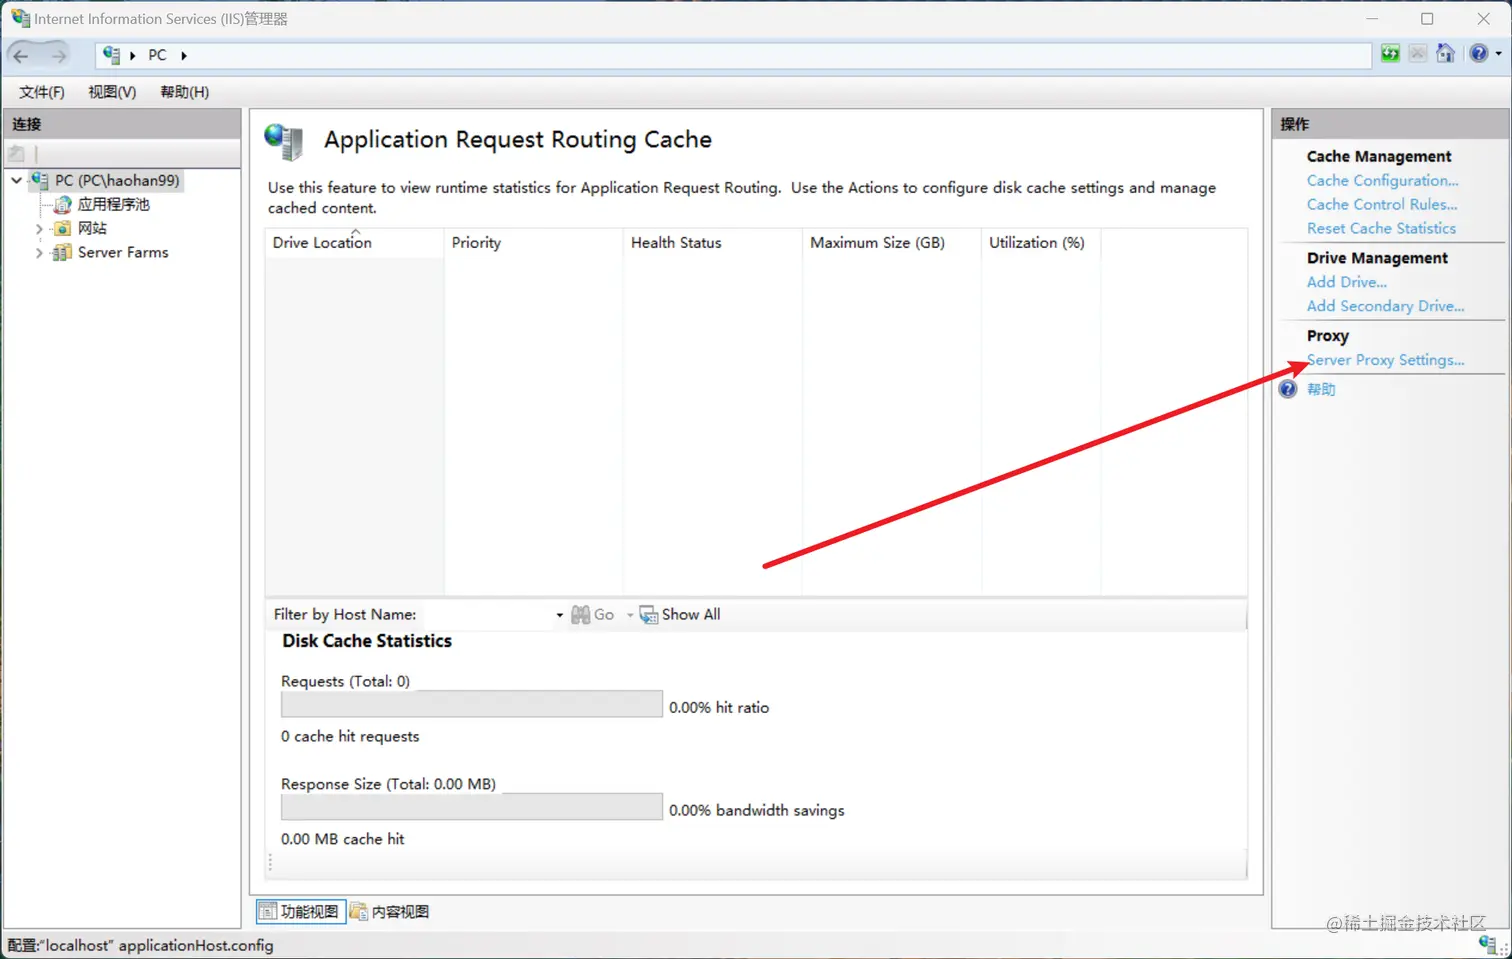Sort by the Priority column header
Image resolution: width=1512 pixels, height=959 pixels.
tap(533, 243)
